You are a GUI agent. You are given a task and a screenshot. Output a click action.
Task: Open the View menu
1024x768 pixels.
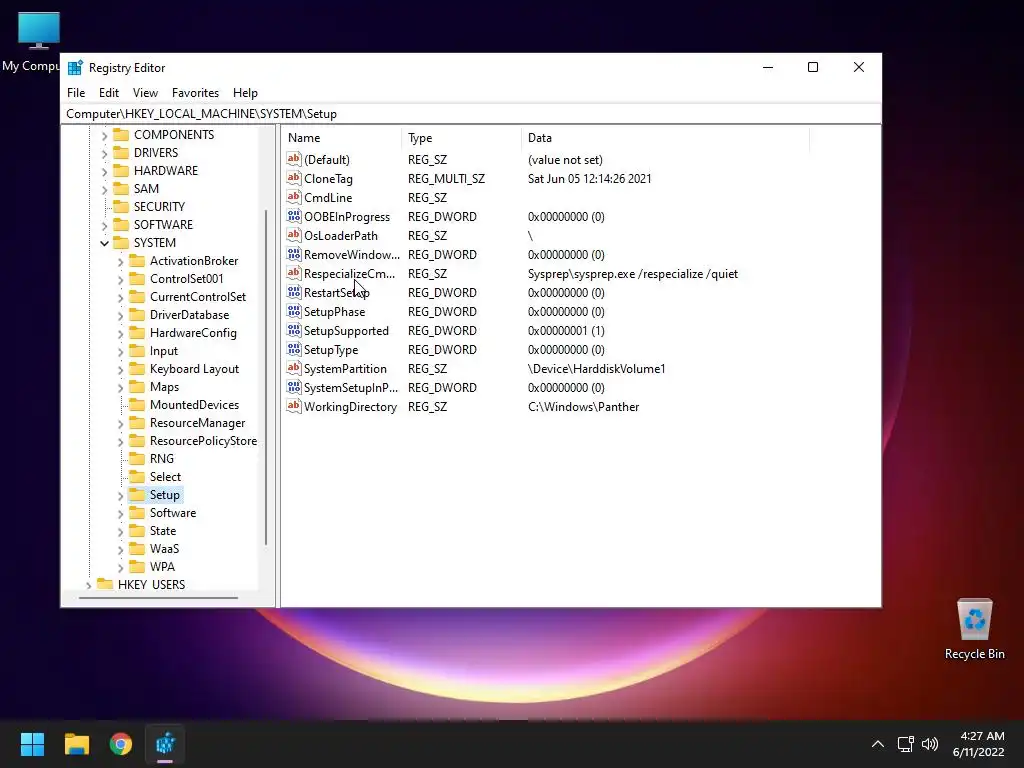click(x=145, y=93)
